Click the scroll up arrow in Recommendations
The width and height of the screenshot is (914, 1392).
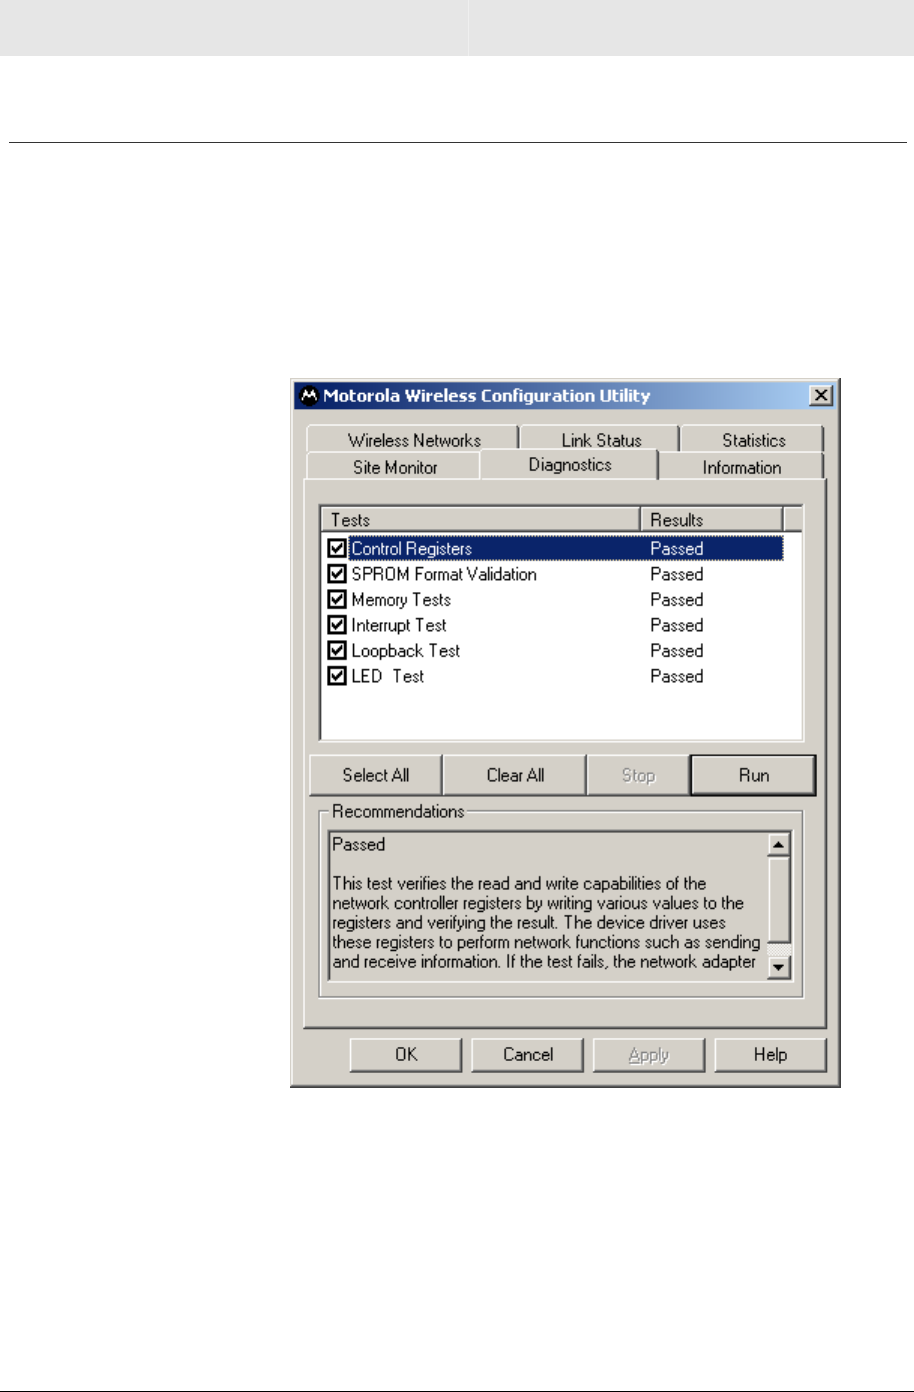779,845
